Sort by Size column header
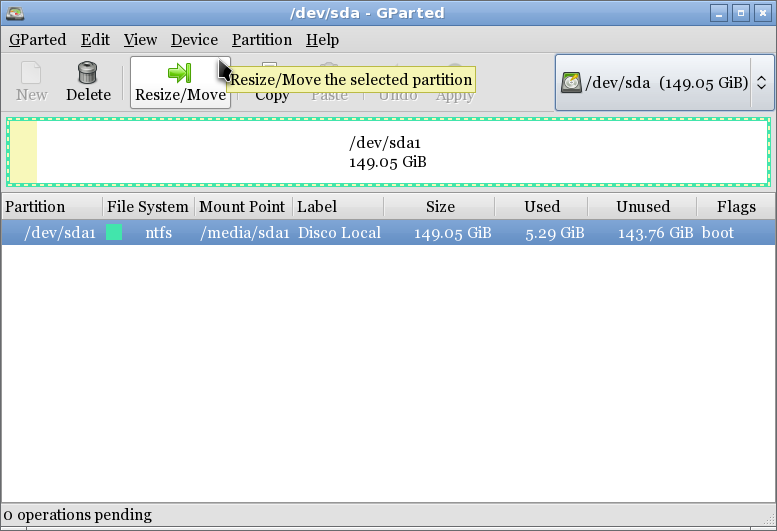777x531 pixels. (x=440, y=207)
